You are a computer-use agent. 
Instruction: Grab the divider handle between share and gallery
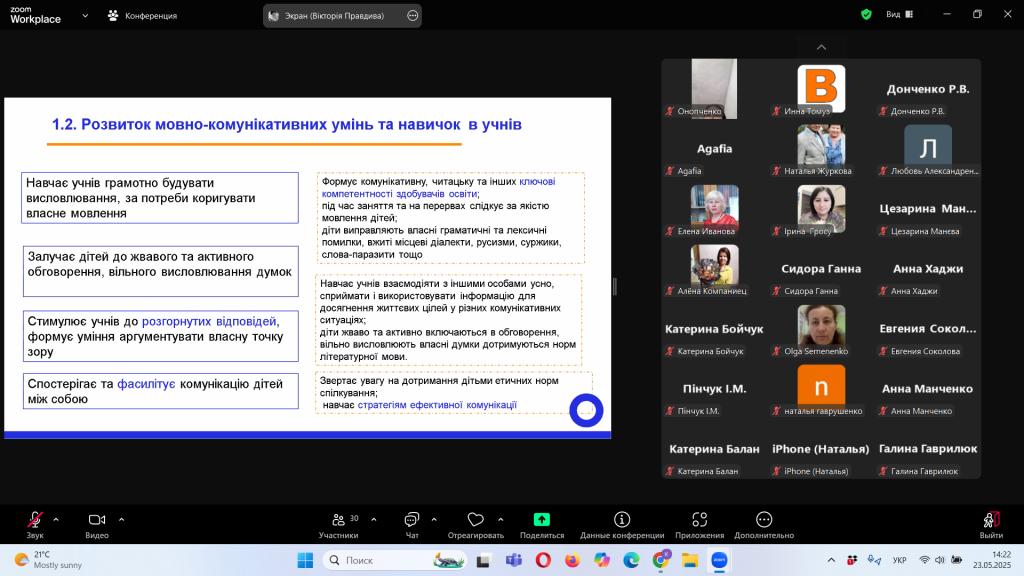point(615,286)
